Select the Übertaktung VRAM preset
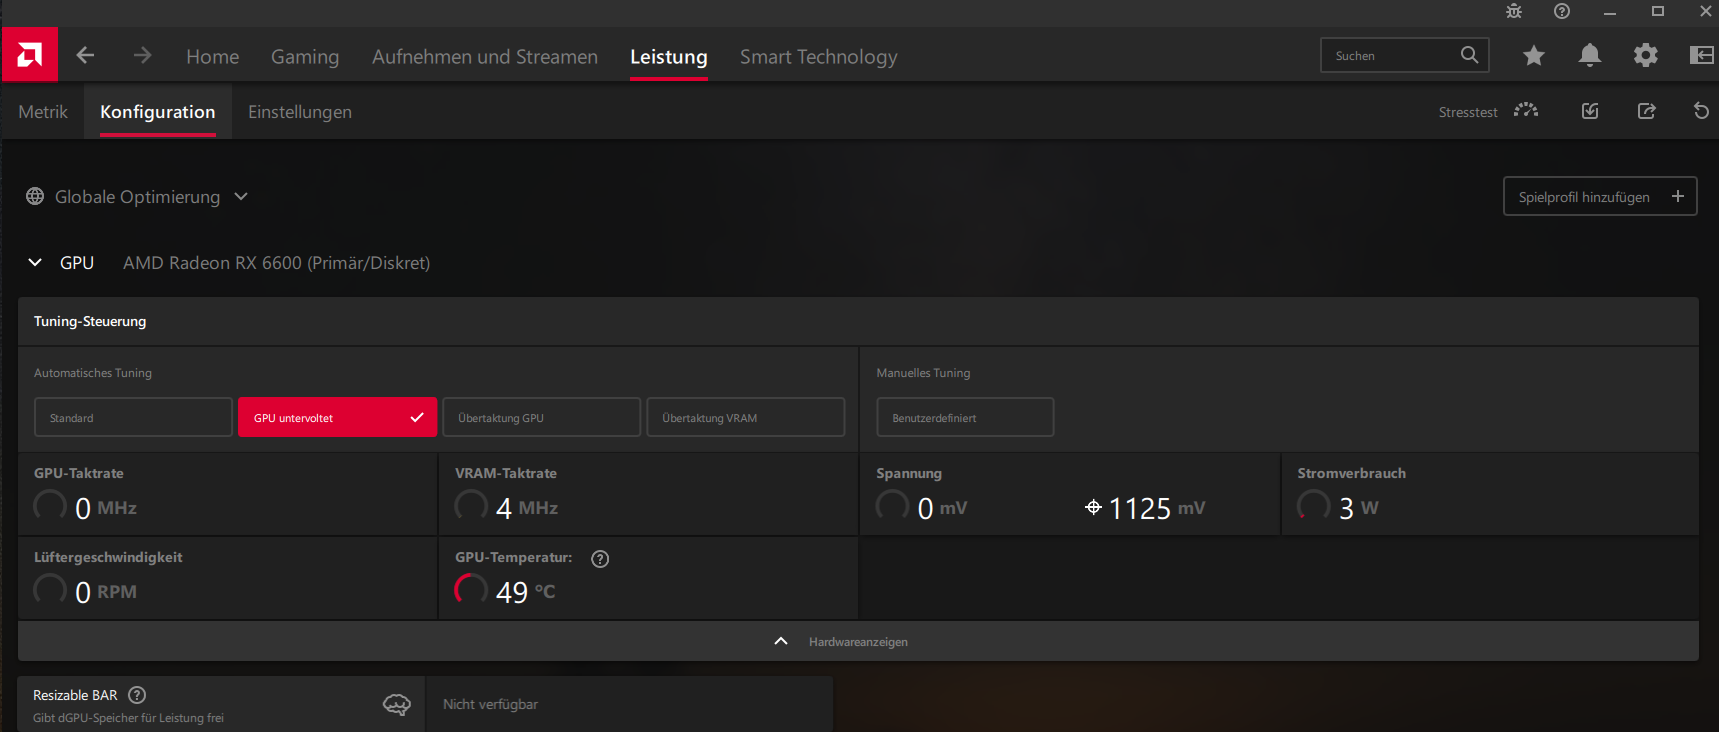Image resolution: width=1719 pixels, height=732 pixels. point(745,417)
